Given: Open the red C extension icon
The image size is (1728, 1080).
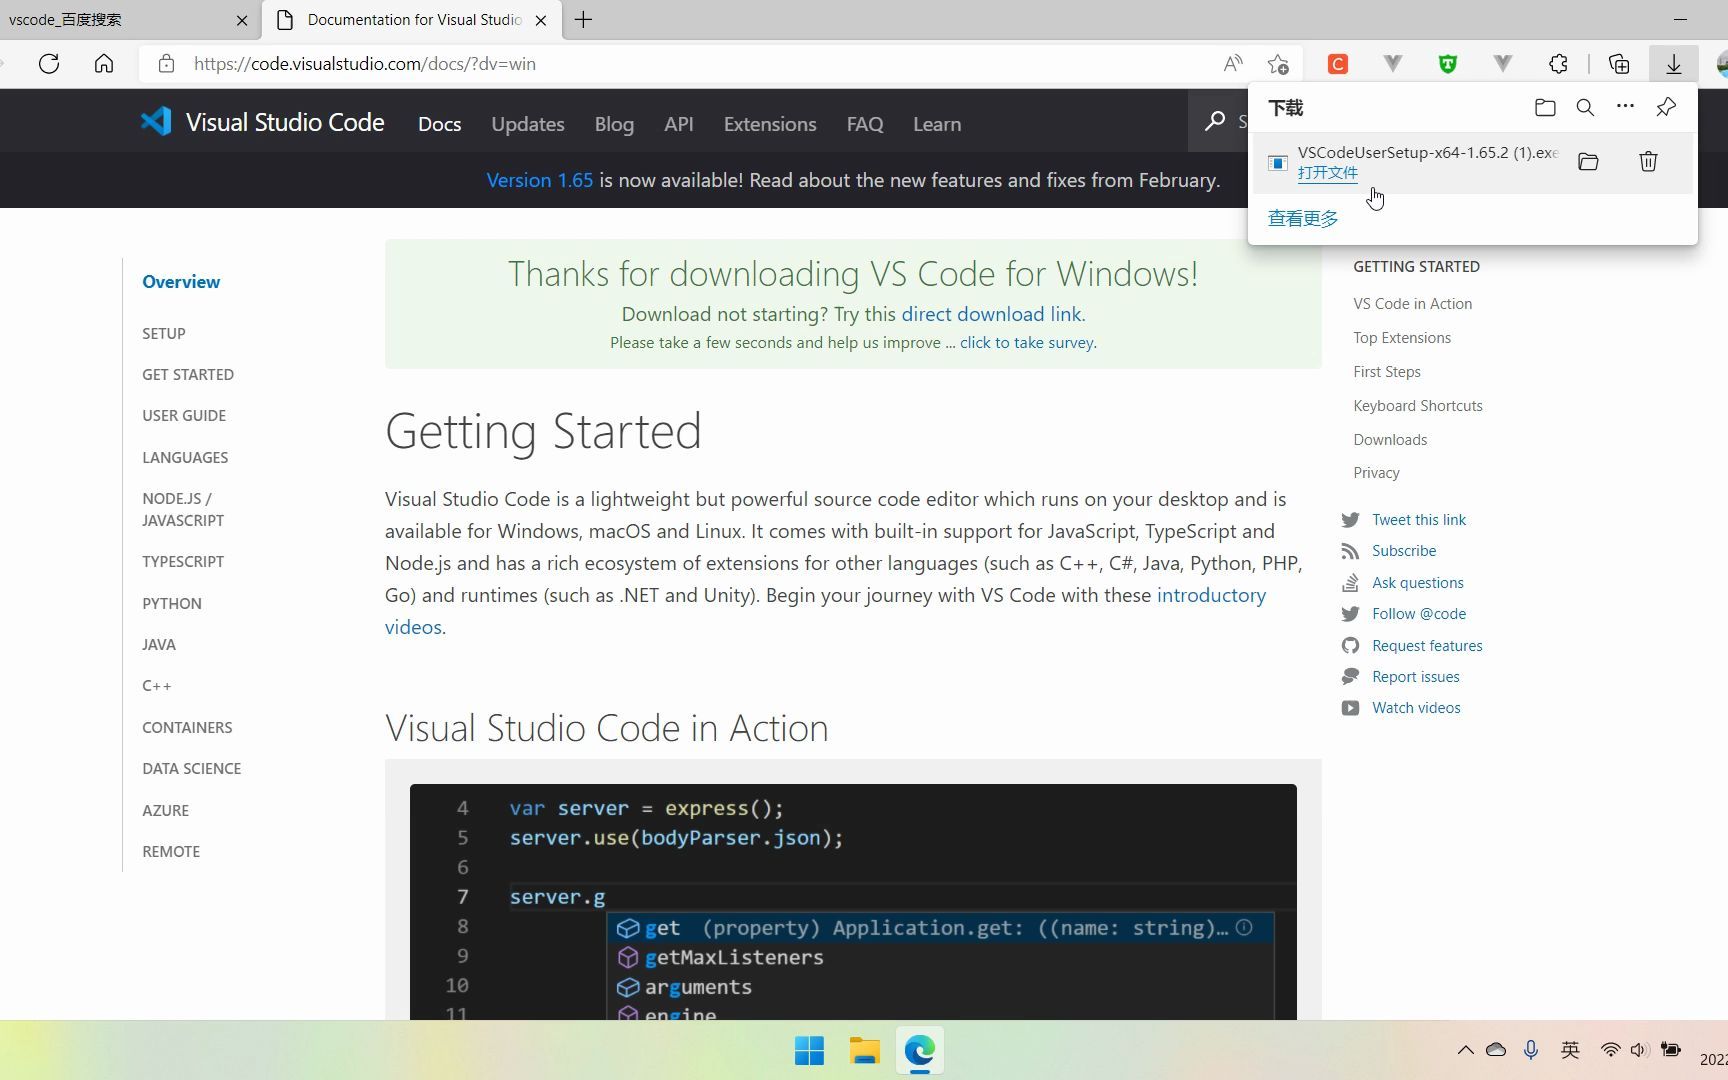Looking at the screenshot, I should click(x=1338, y=64).
